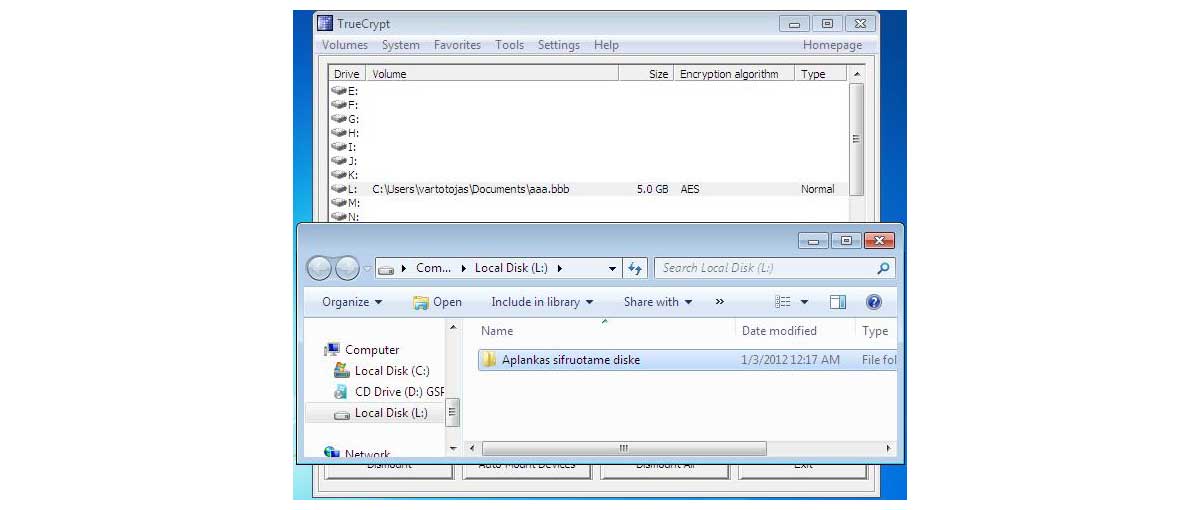Click the folder icon of Aplankas sifruotame diske
The width and height of the screenshot is (1200, 510).
pos(488,360)
